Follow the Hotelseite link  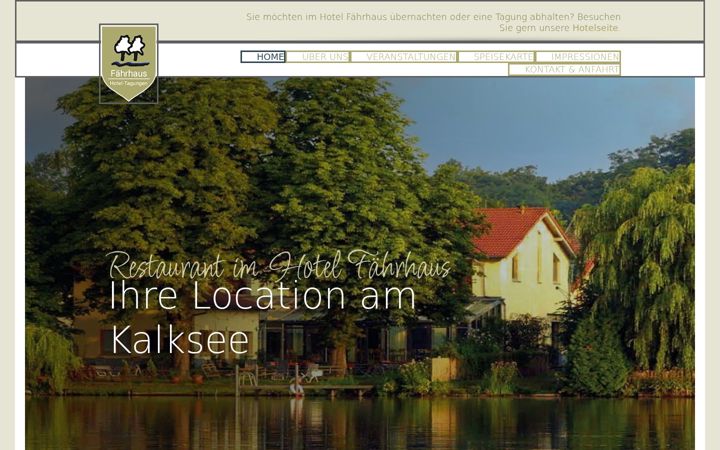(595, 28)
